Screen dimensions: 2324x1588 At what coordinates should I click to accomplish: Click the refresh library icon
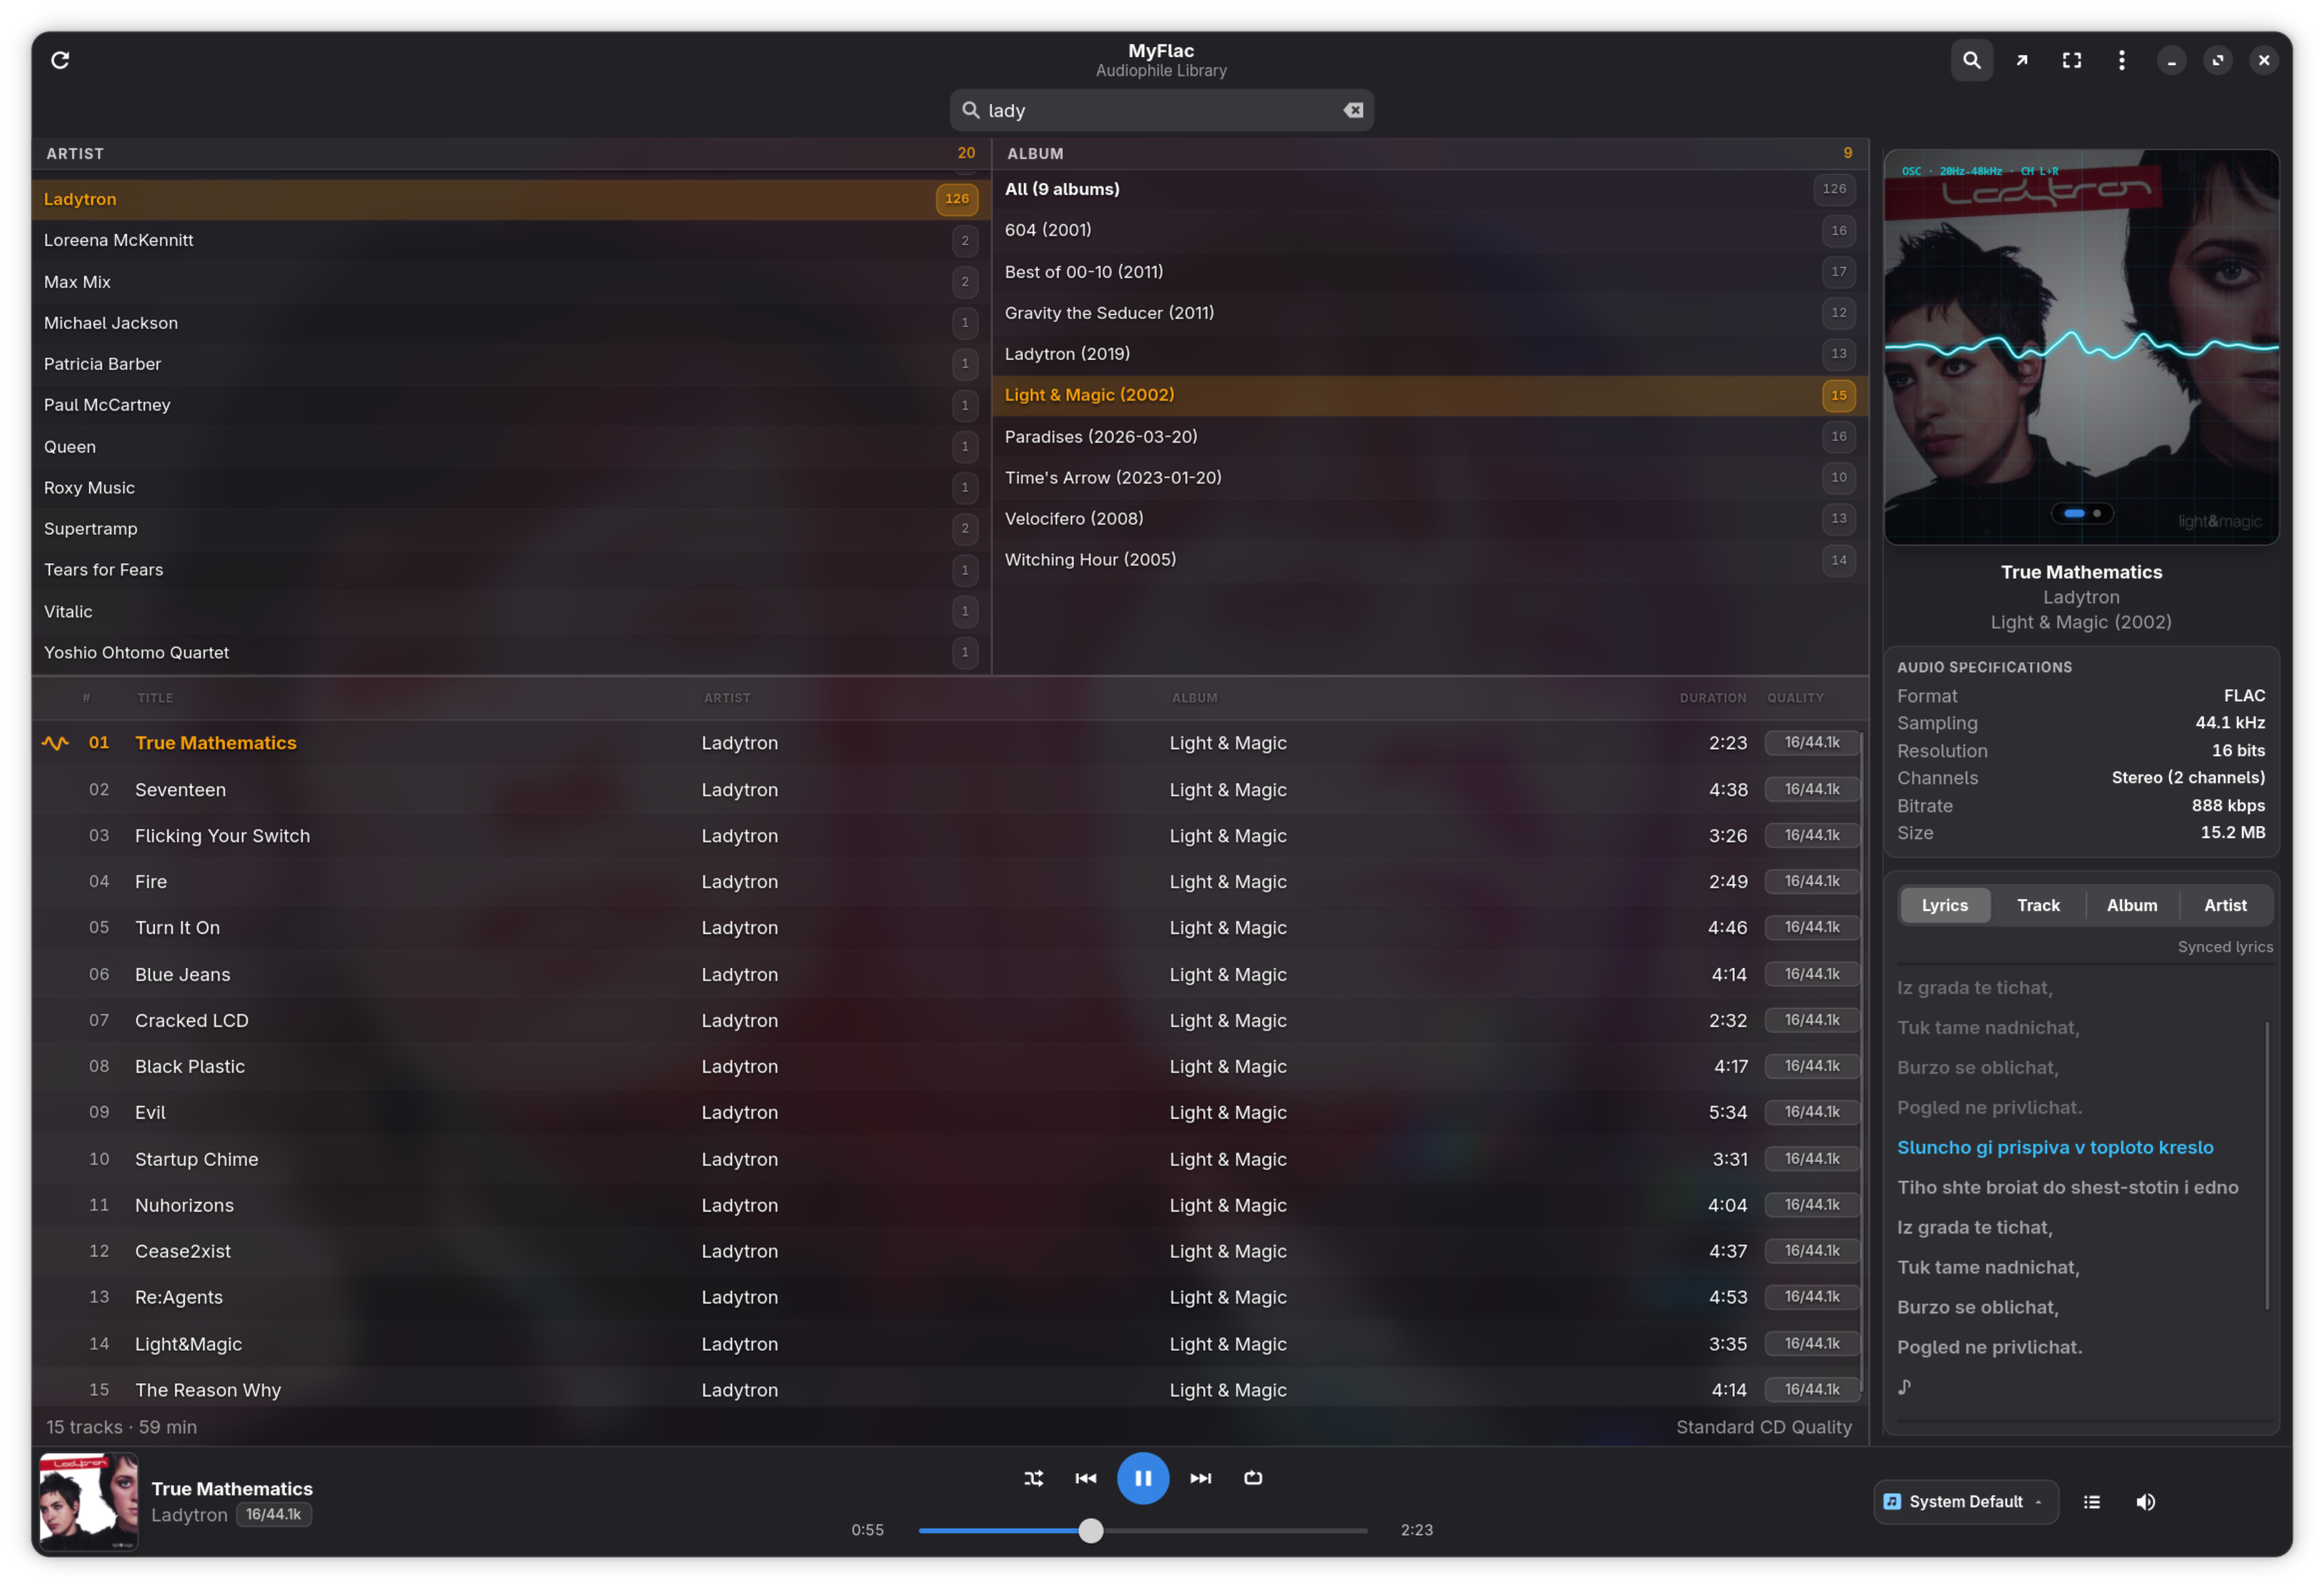[60, 60]
